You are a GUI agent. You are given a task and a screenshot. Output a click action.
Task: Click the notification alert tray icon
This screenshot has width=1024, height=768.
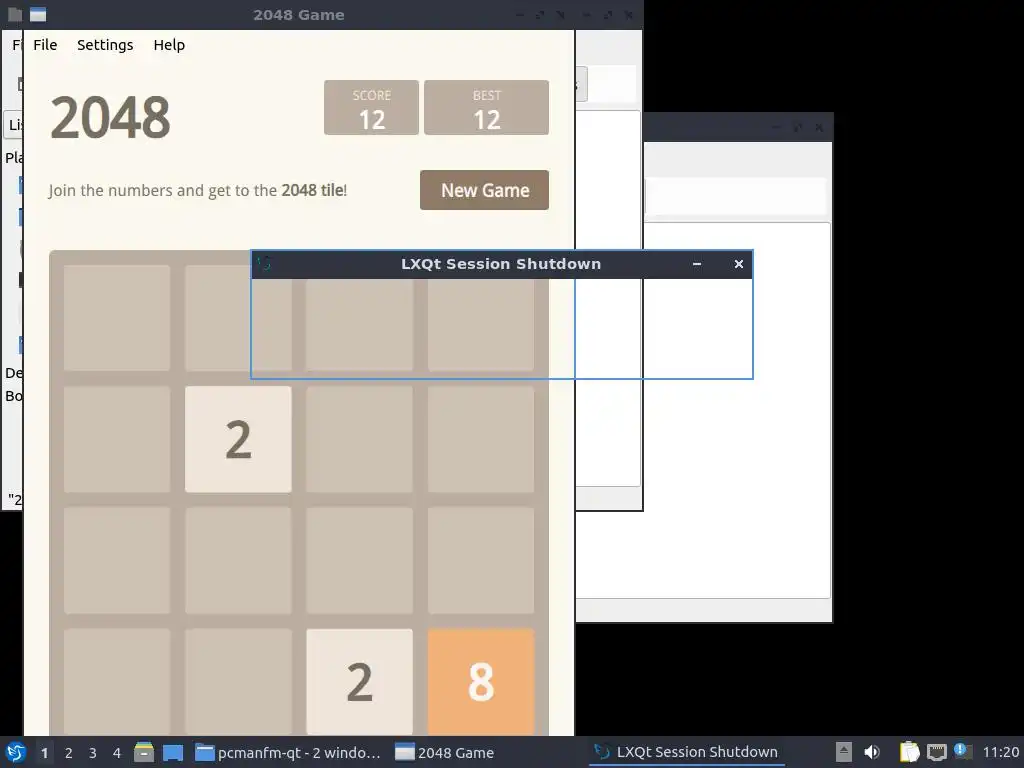pos(962,751)
